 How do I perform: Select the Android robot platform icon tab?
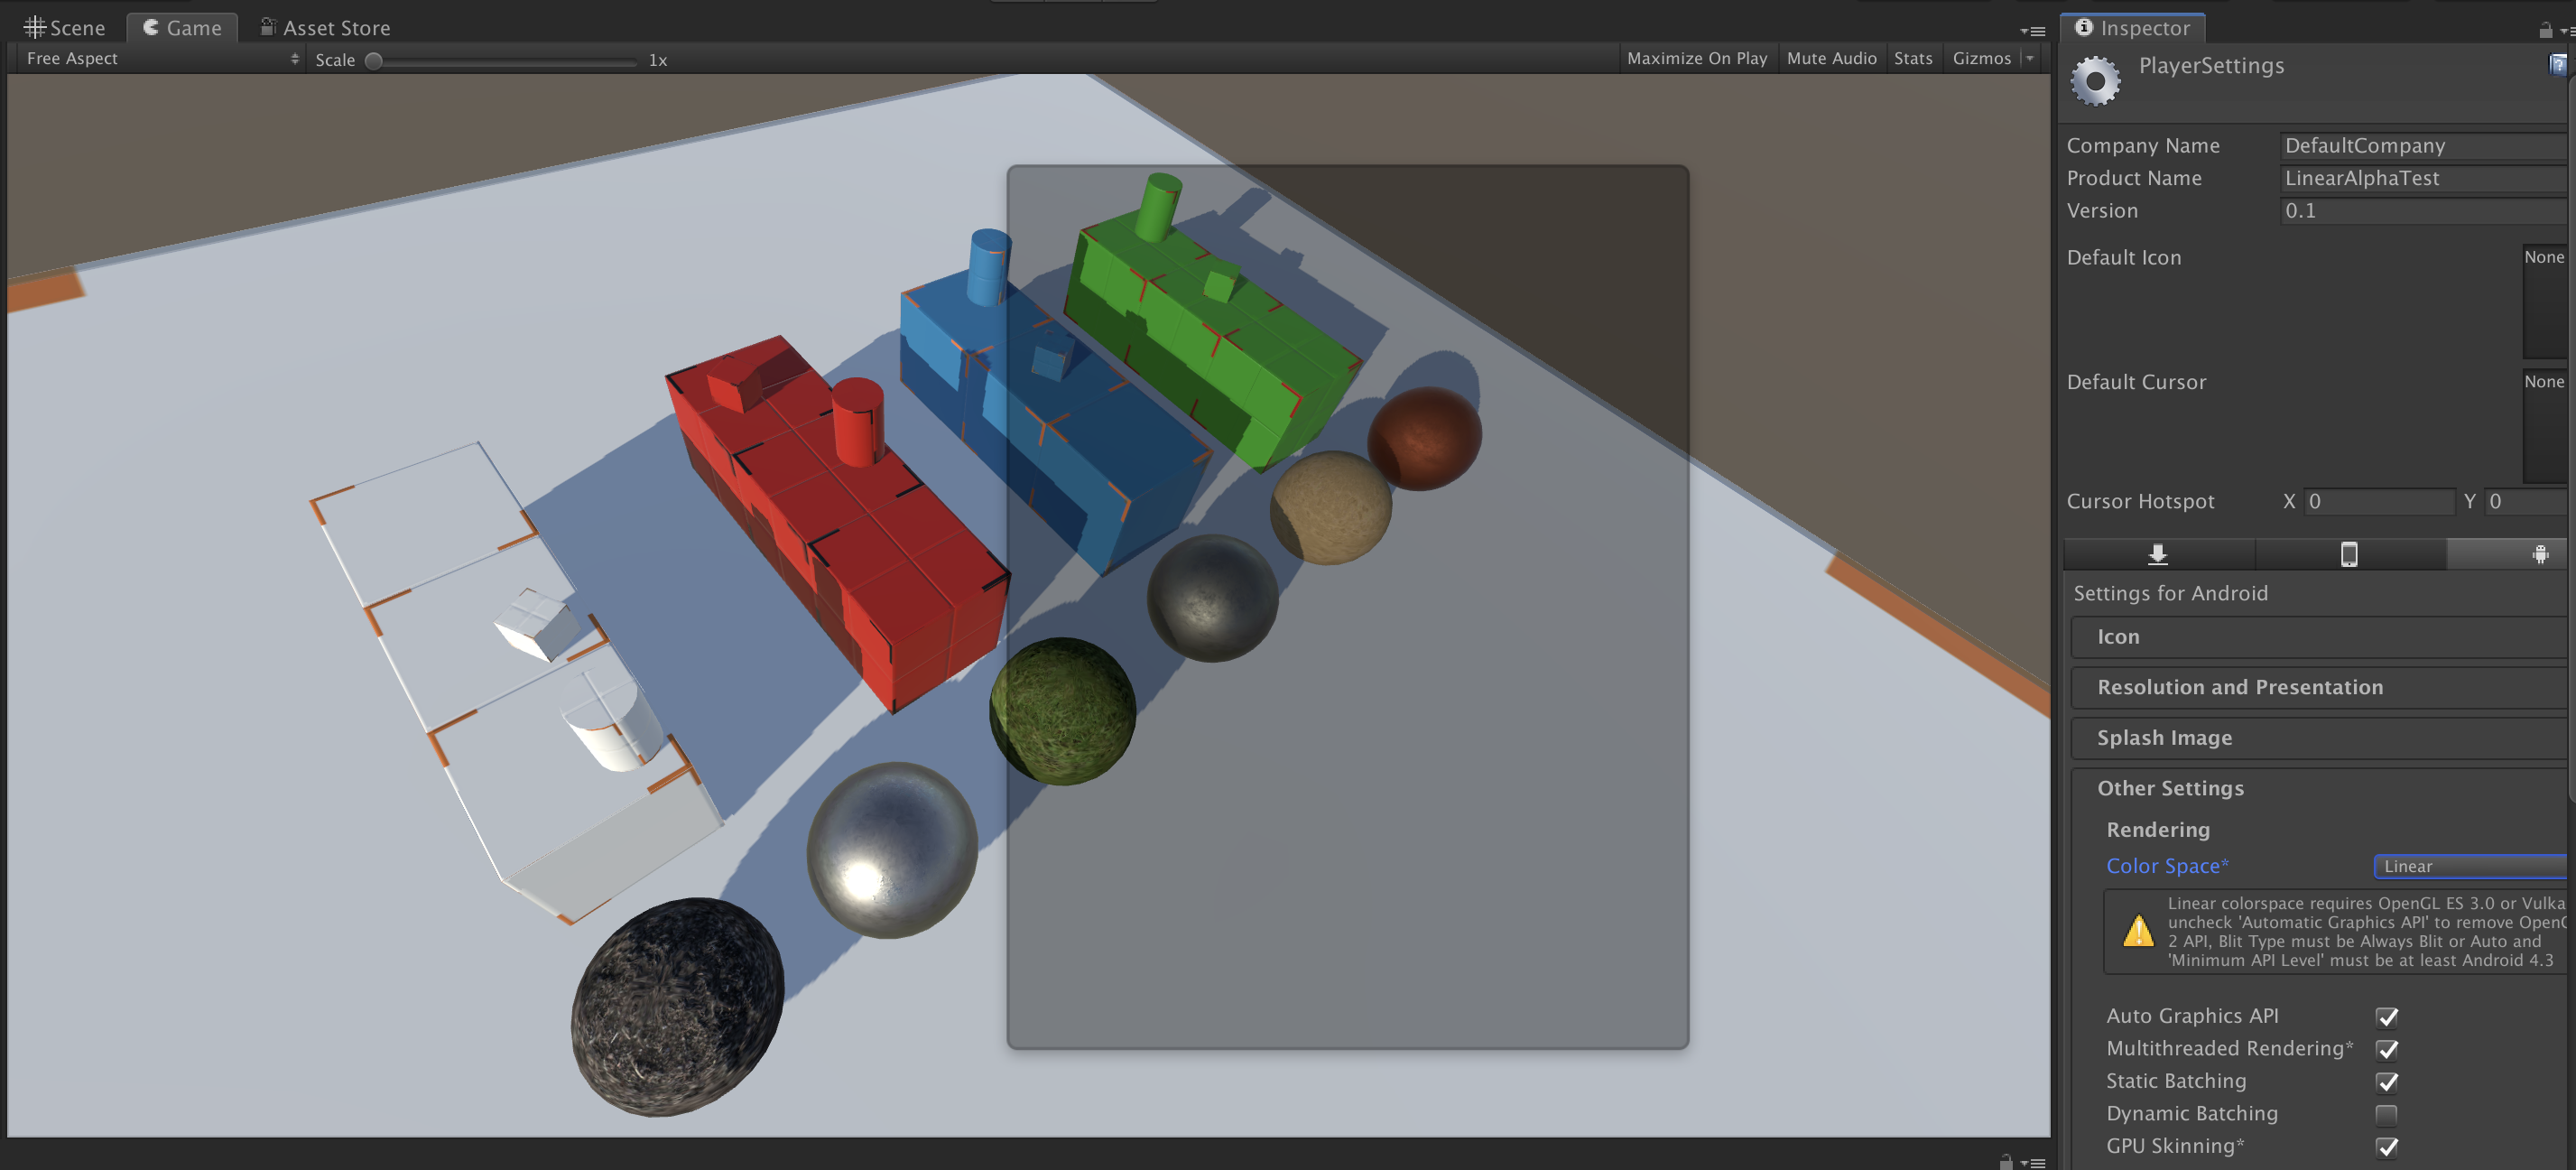pyautogui.click(x=2539, y=554)
